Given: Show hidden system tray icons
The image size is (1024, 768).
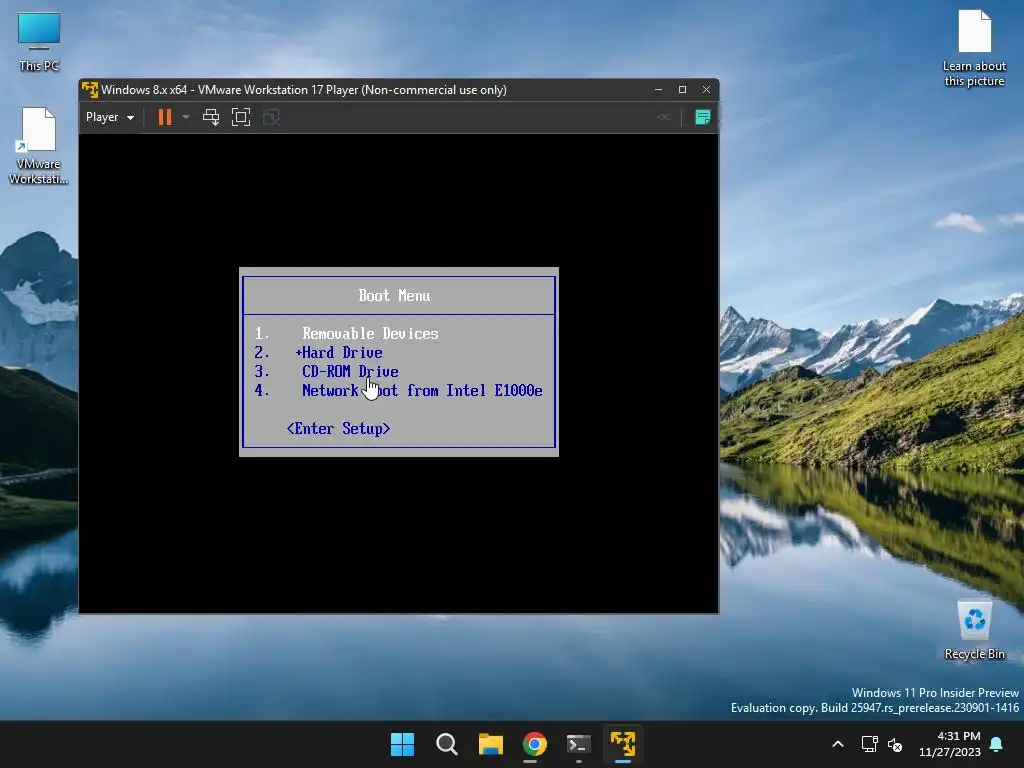Looking at the screenshot, I should (838, 744).
